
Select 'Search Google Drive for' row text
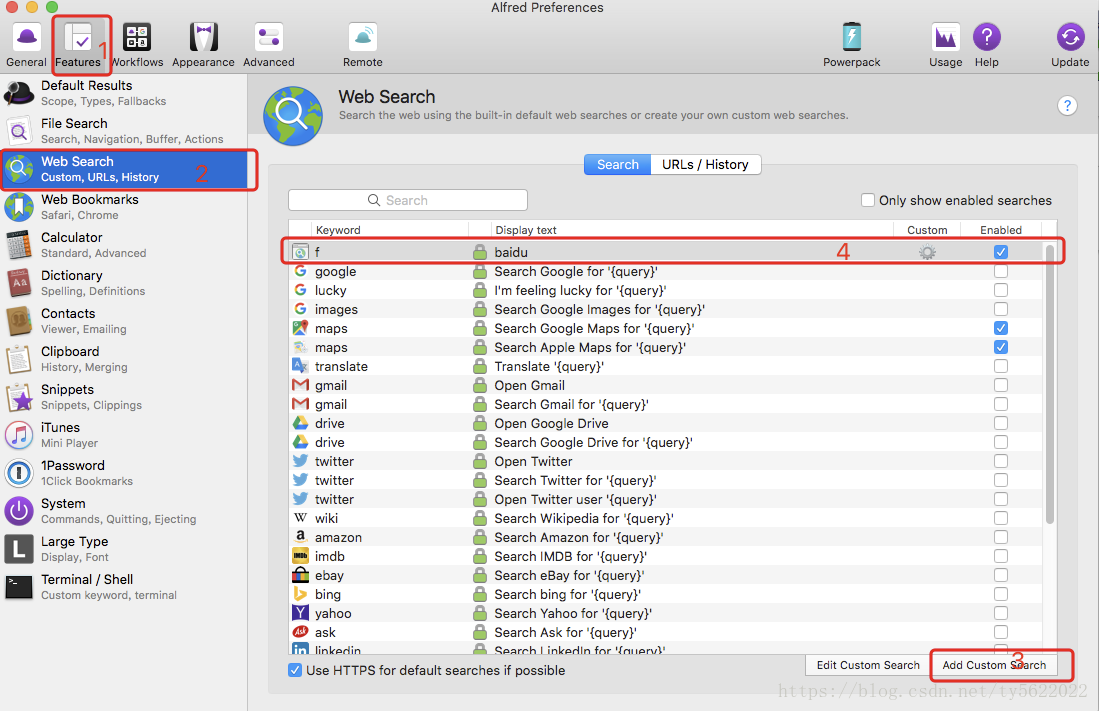point(593,442)
